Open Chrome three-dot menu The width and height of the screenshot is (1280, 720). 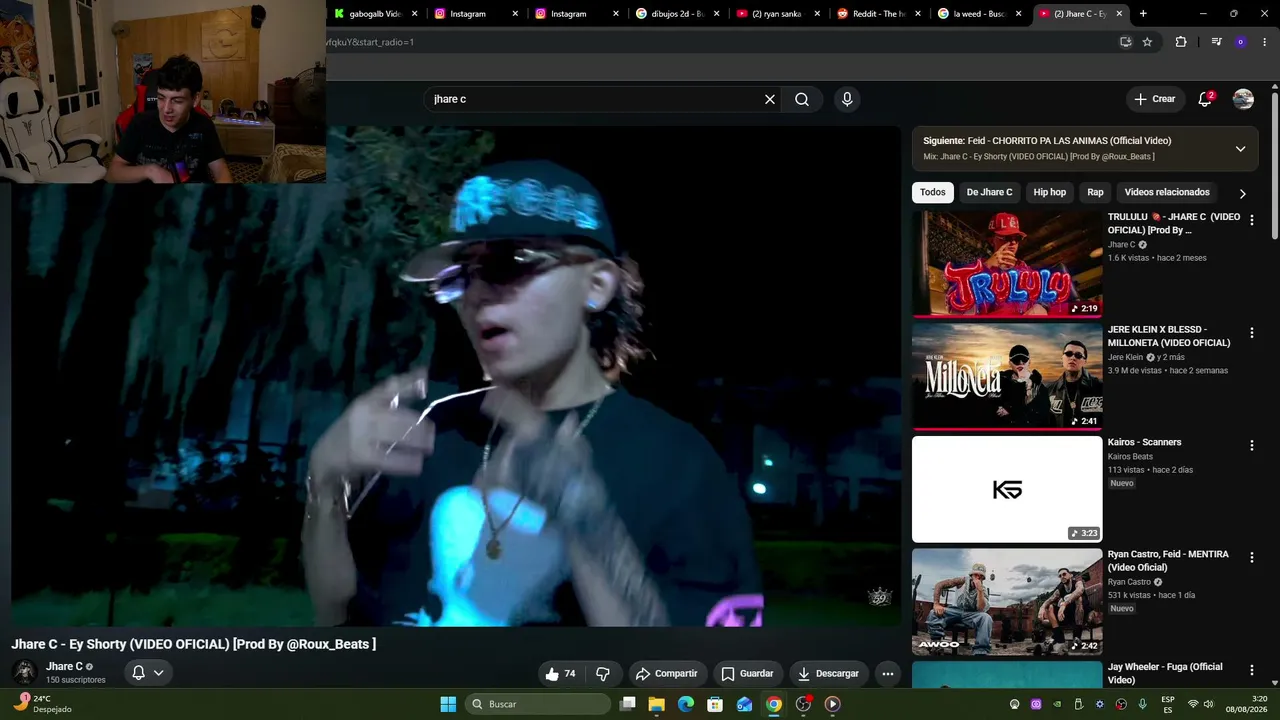[x=1265, y=42]
